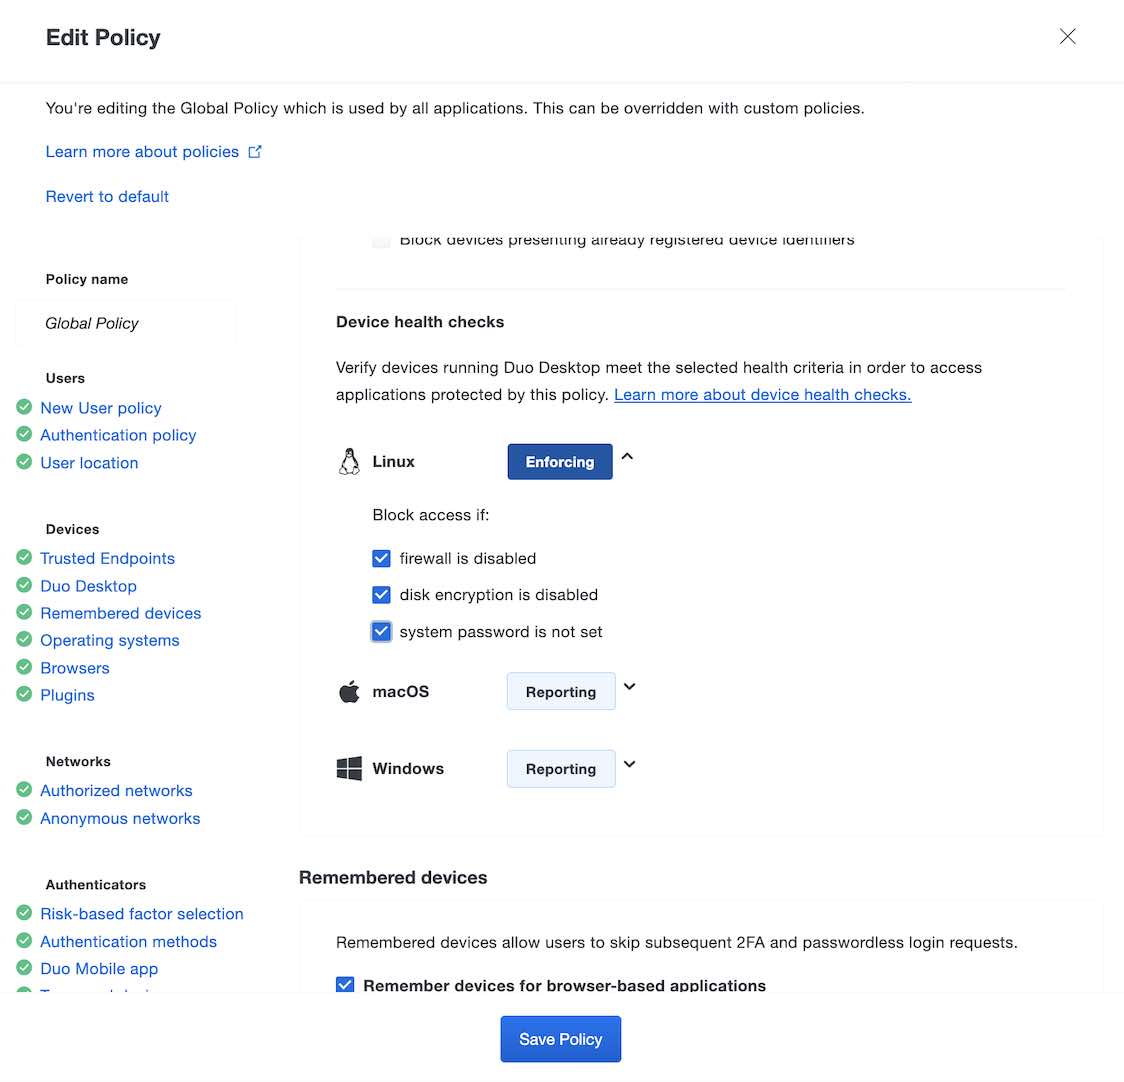The height and width of the screenshot is (1082, 1124).
Task: Click the Linux Enforcing mode button
Action: tap(559, 462)
